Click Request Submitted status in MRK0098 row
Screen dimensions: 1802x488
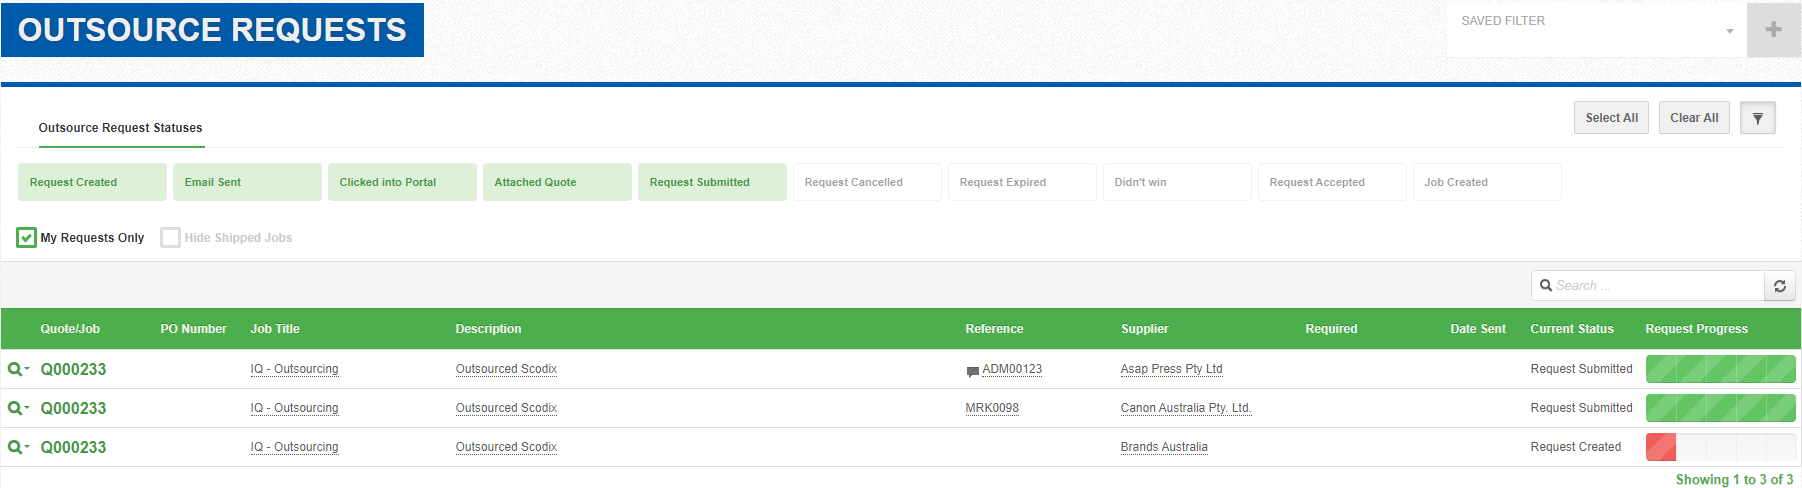tap(1581, 408)
